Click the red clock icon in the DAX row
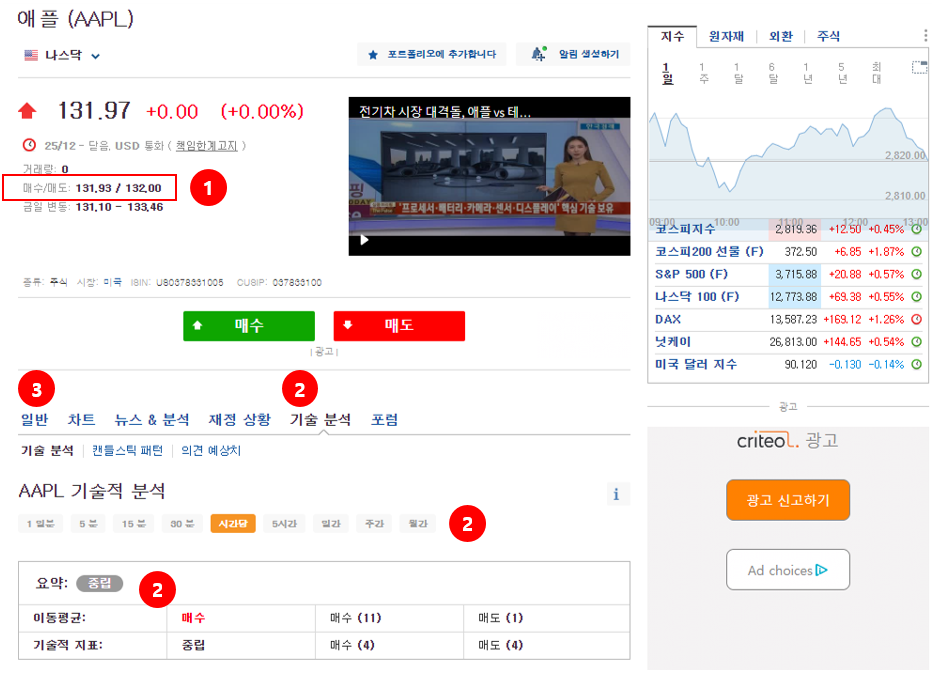Image resolution: width=936 pixels, height=674 pixels. 917,319
